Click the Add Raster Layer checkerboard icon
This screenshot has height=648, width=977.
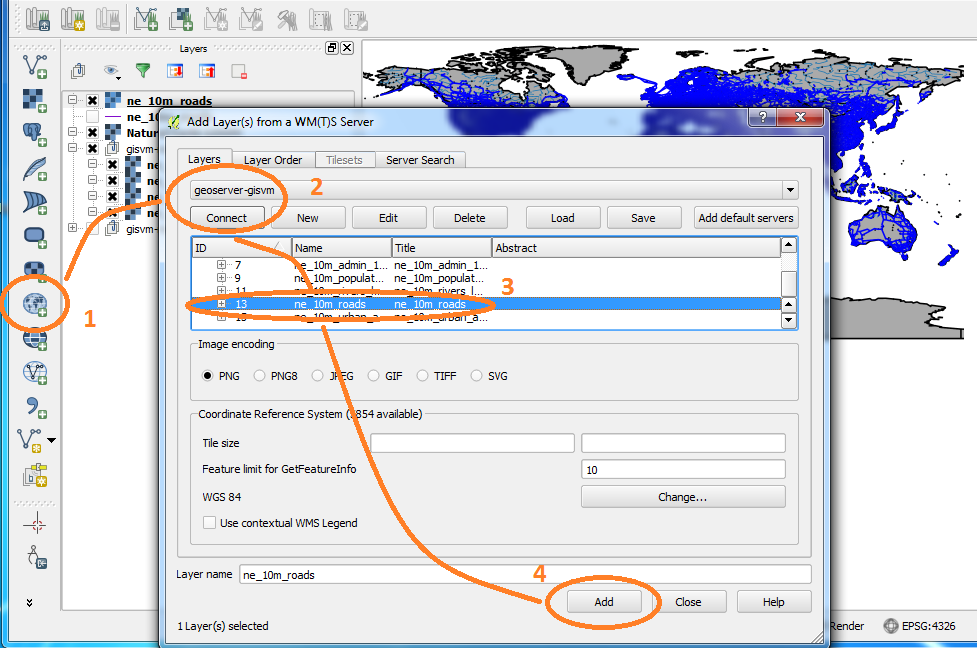pos(35,100)
